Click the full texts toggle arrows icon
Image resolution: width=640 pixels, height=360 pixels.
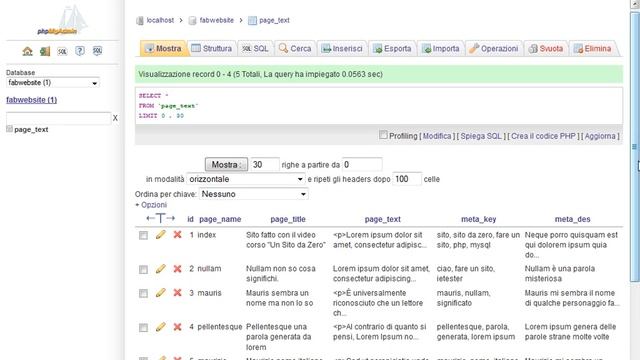click(160, 218)
